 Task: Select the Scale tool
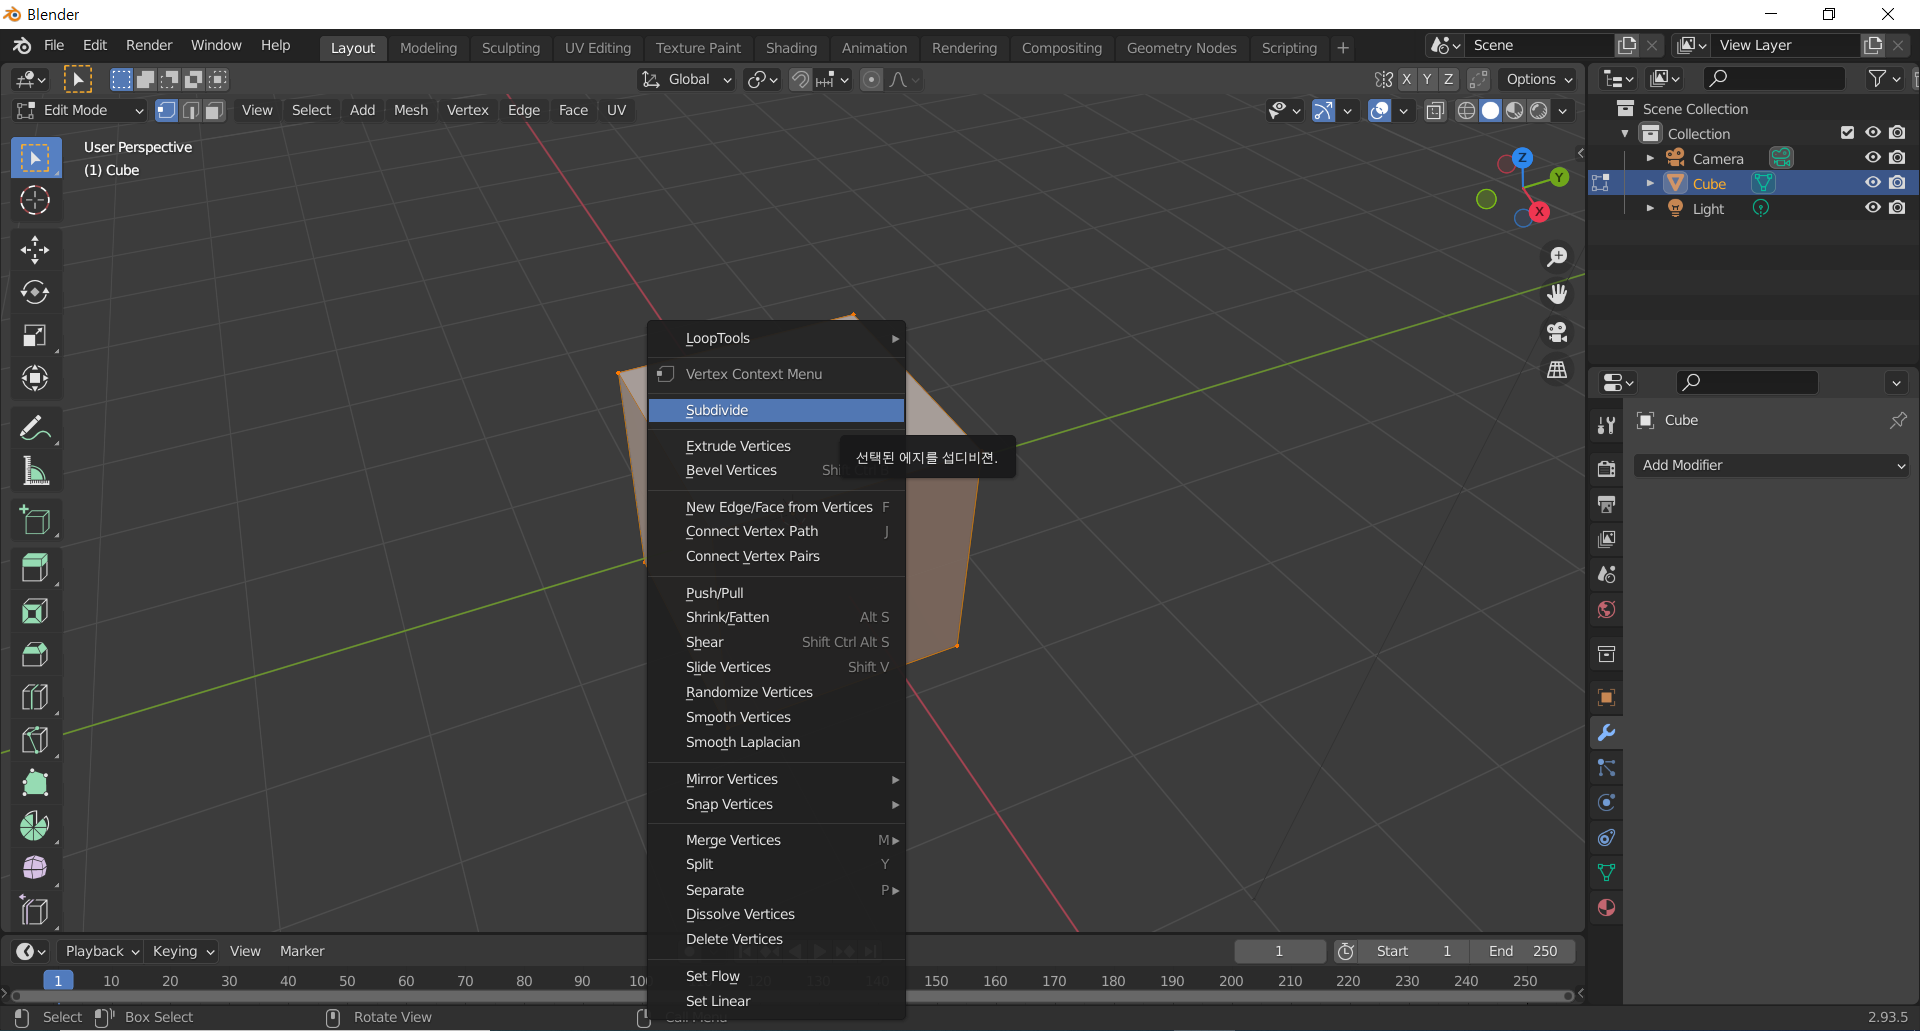pyautogui.click(x=35, y=335)
